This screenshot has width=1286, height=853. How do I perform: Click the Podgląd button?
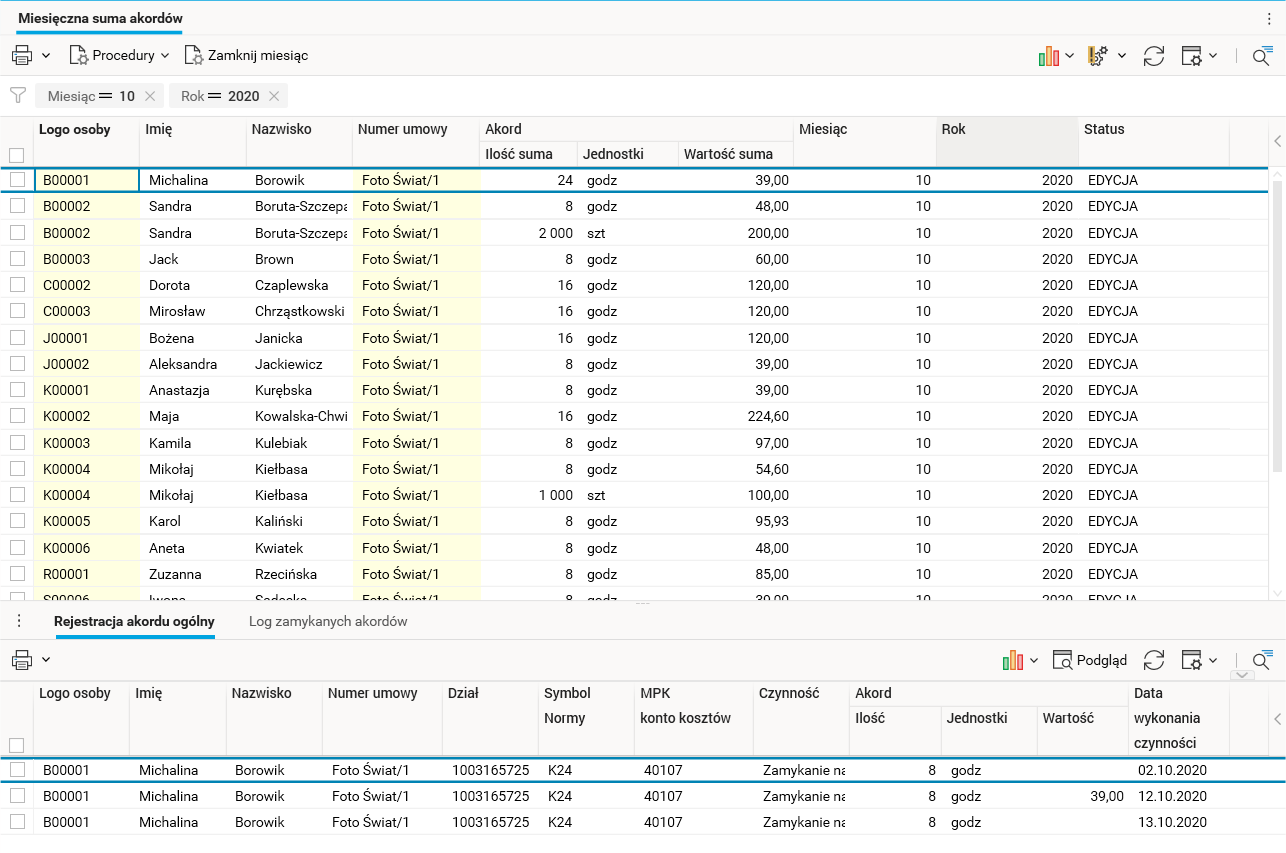(1090, 660)
